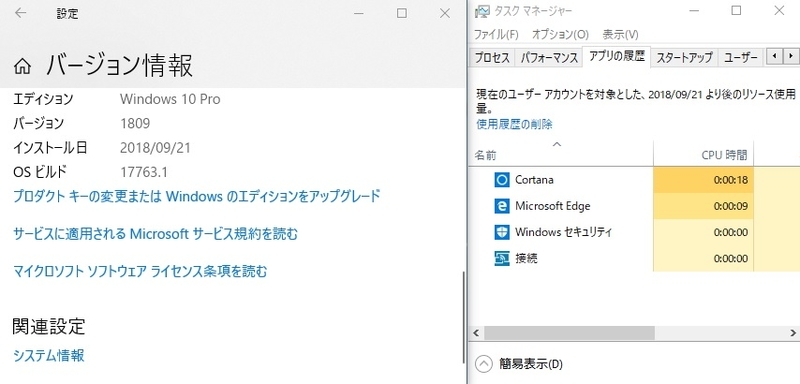The height and width of the screenshot is (384, 800).
Task: Click horizontal scrollbar left arrow
Action: 476,333
